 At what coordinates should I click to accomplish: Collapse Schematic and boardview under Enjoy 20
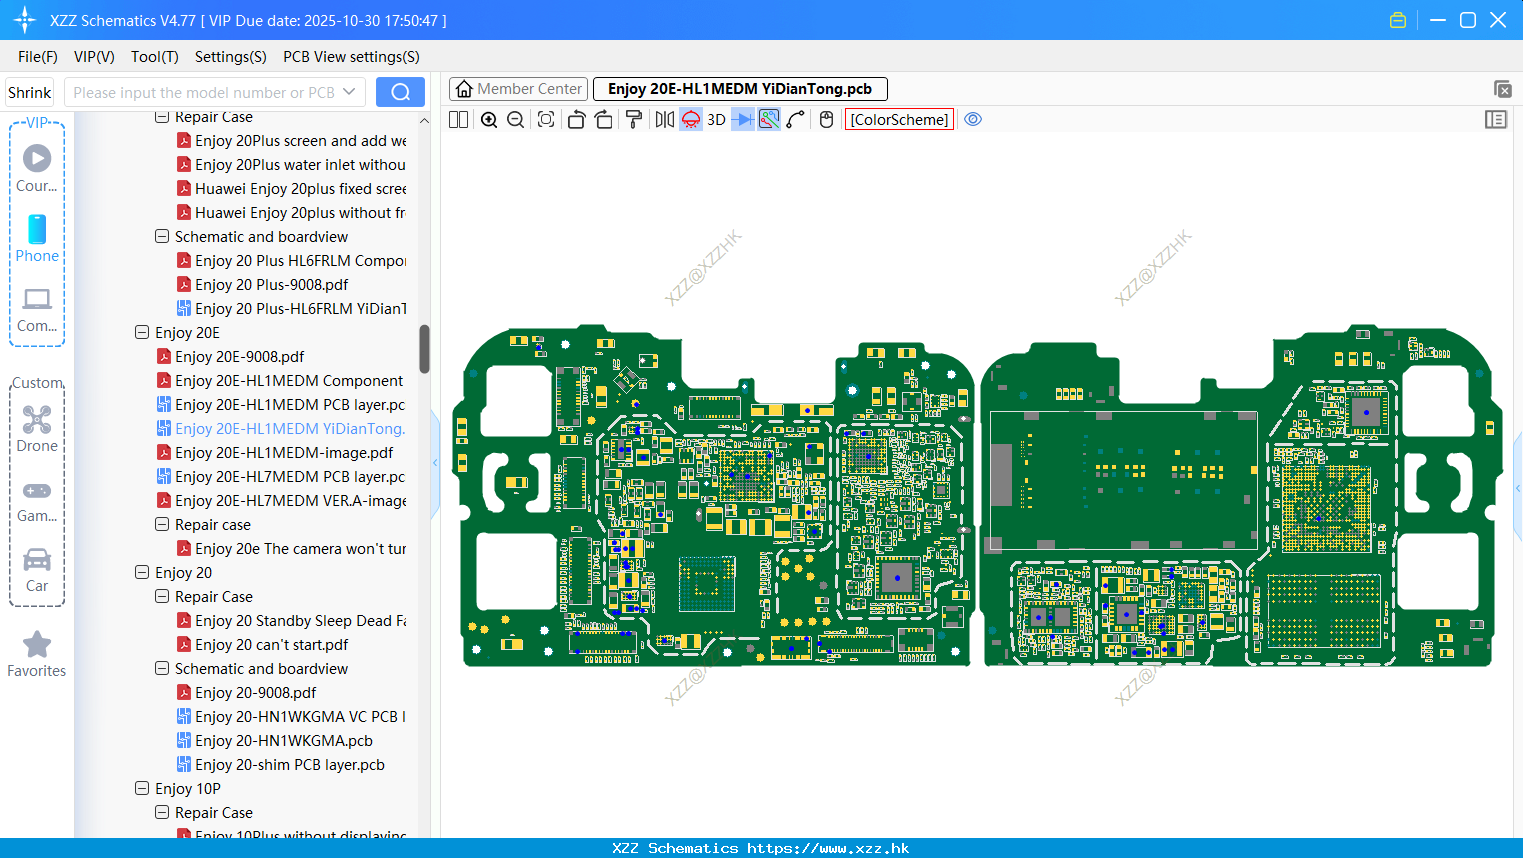tap(162, 668)
